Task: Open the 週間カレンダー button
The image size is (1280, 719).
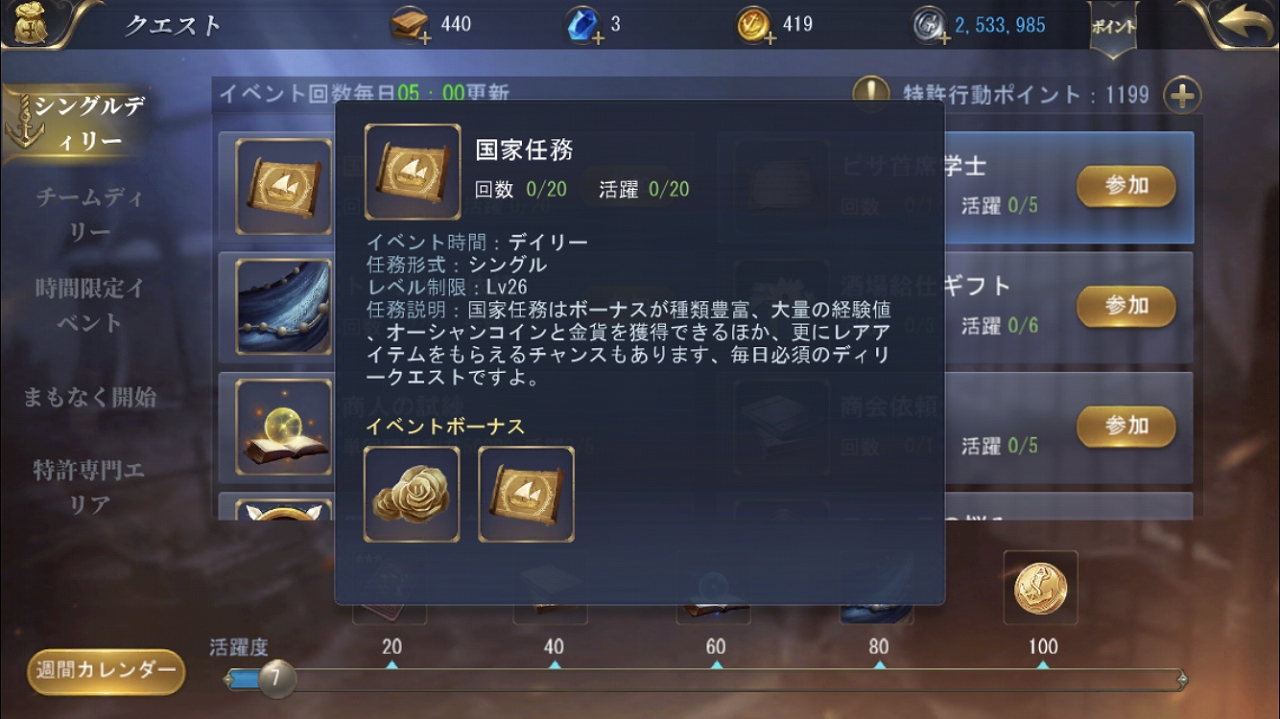Action: point(106,671)
